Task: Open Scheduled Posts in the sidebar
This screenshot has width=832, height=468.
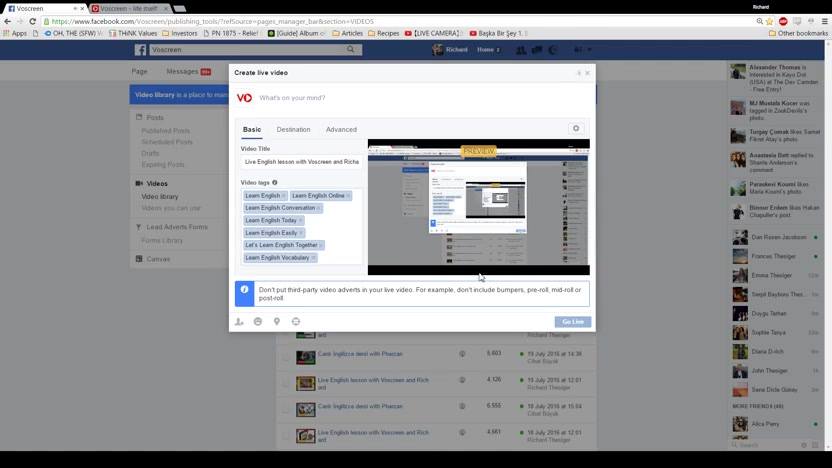Action: pos(167,142)
